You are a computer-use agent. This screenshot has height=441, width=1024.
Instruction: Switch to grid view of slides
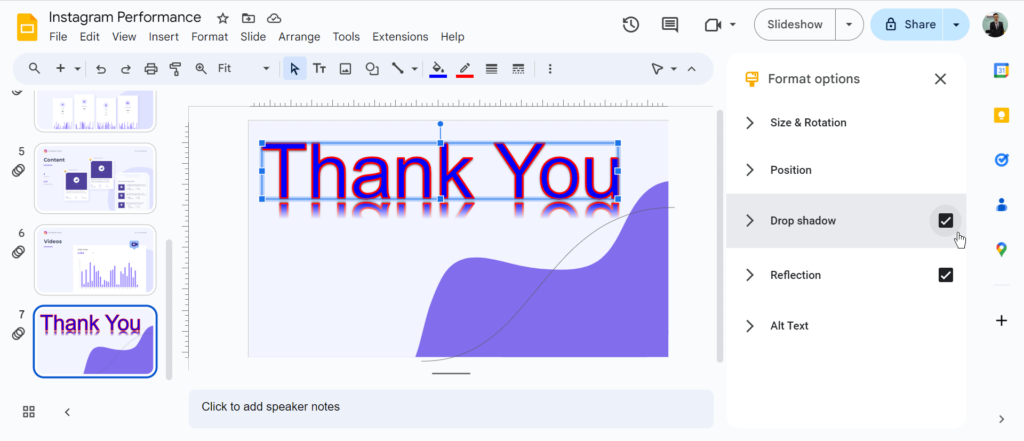[29, 412]
